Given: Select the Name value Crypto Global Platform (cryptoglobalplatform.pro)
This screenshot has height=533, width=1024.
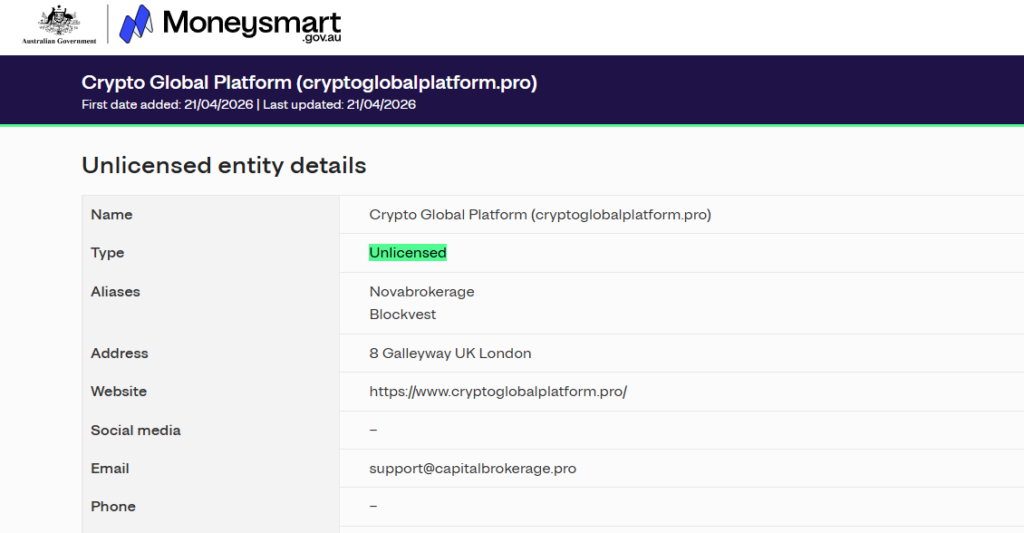Looking at the screenshot, I should tap(540, 214).
